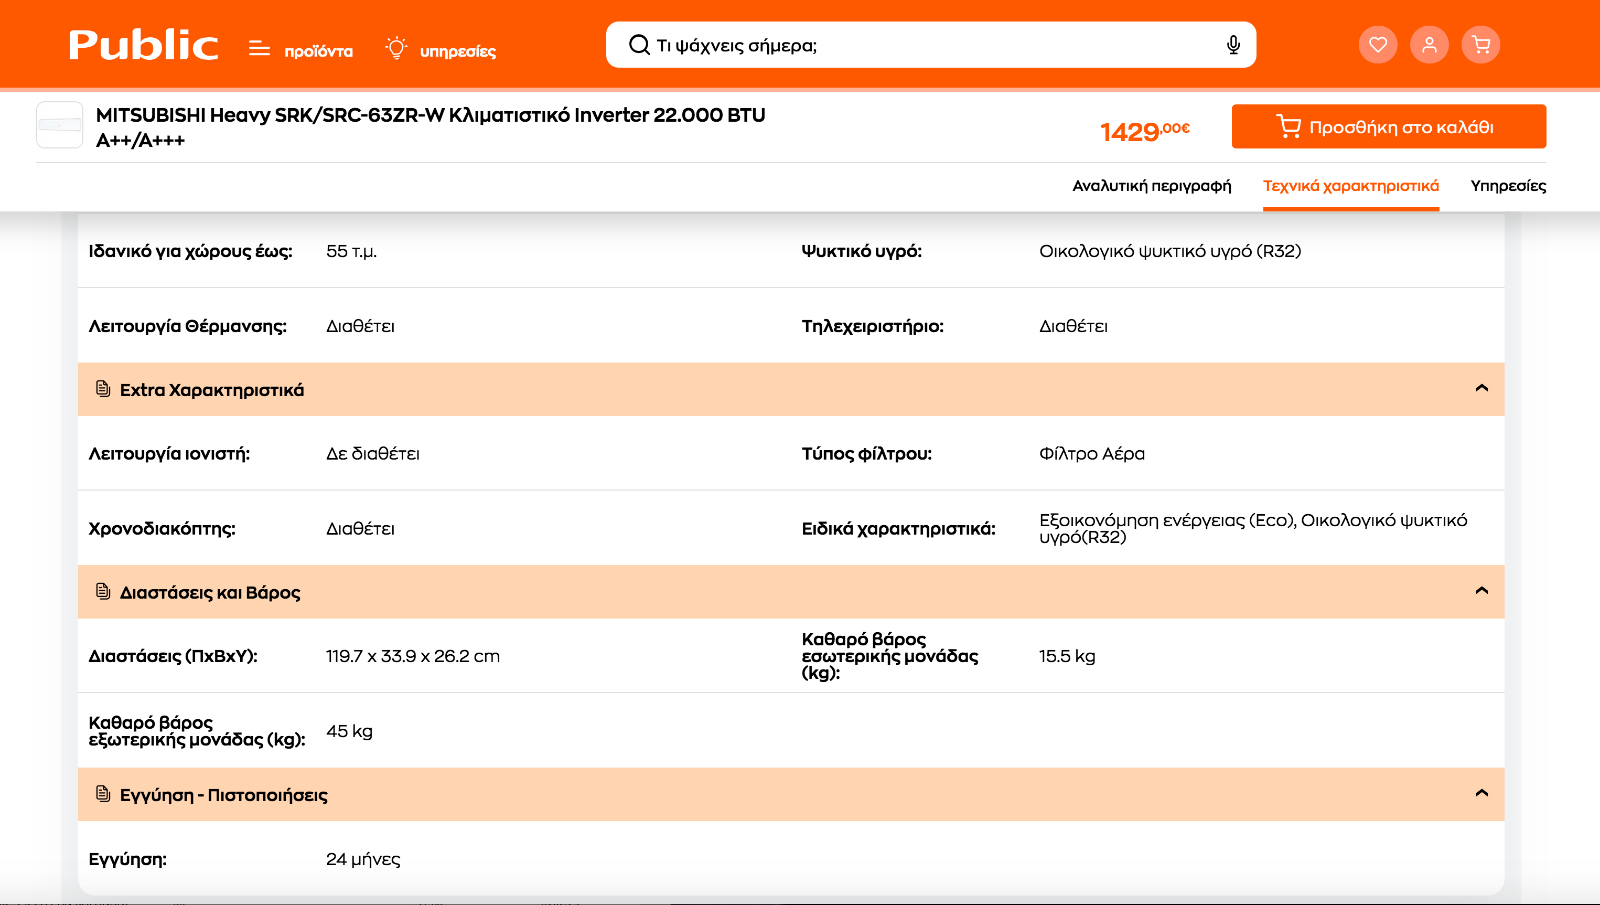Switch to 'Αναλυτική περιγραφή' tab
The height and width of the screenshot is (905, 1600).
[1152, 186]
